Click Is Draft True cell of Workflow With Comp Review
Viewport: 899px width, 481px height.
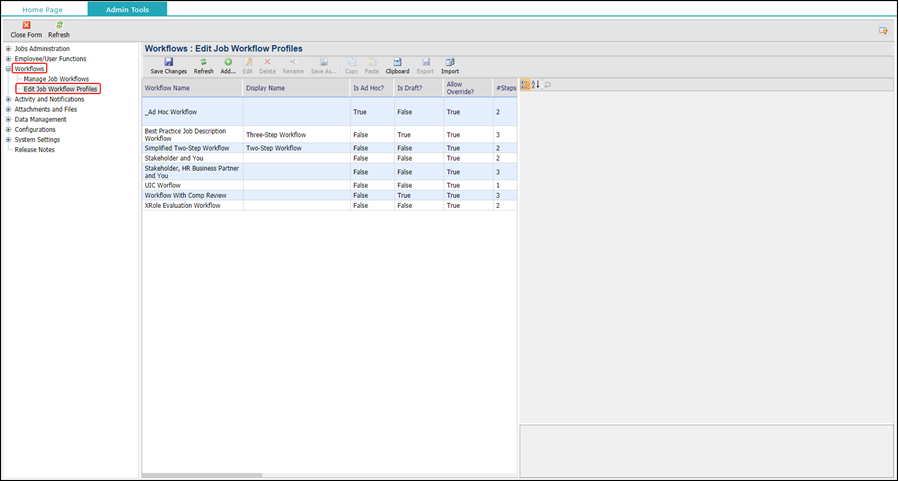(419, 195)
